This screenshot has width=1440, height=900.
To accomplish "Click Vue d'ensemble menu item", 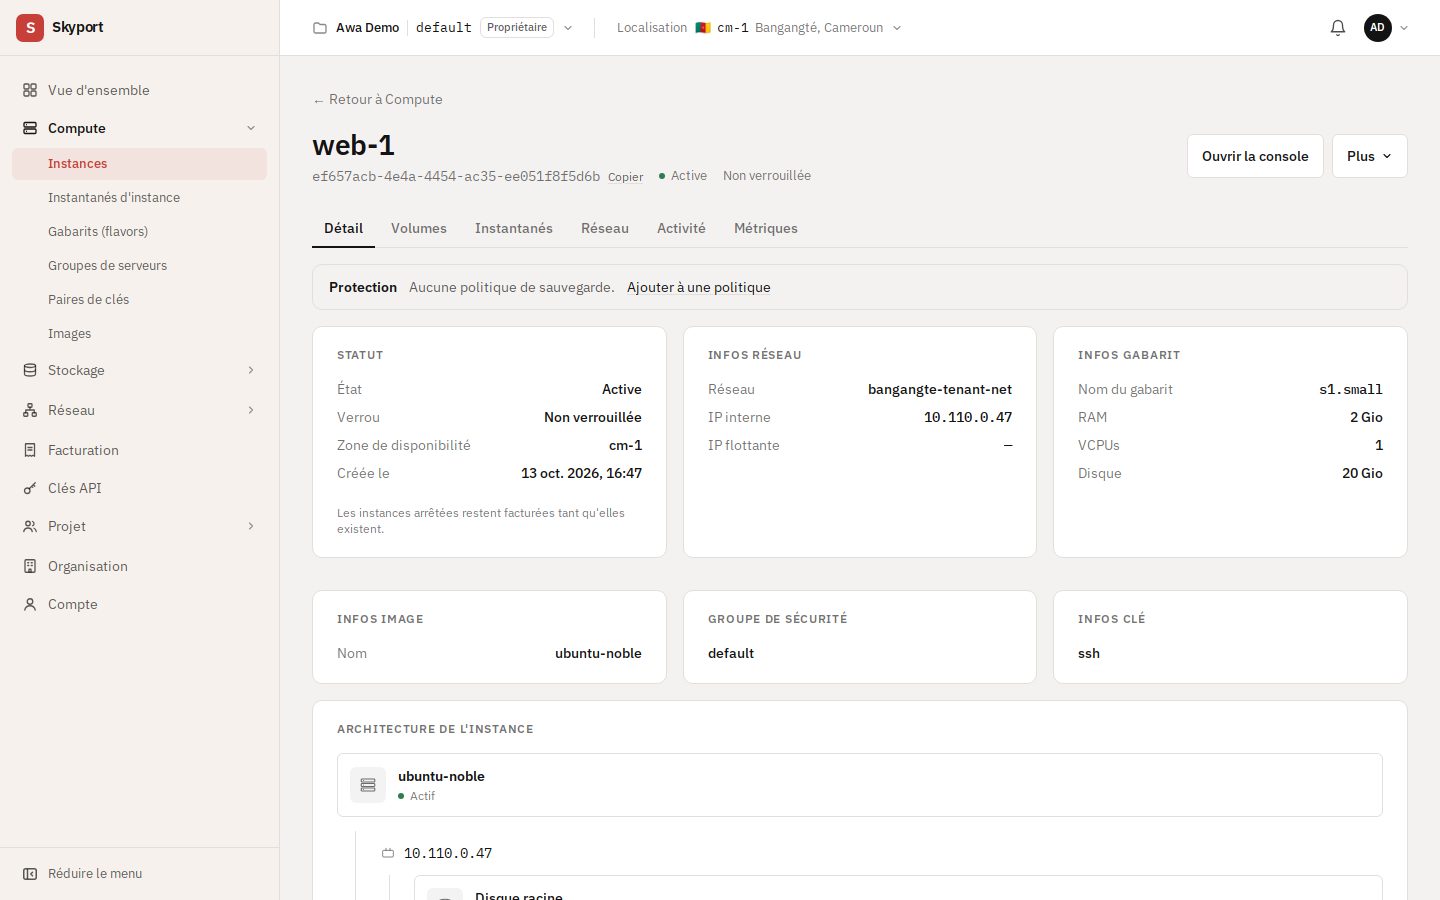I will click(x=139, y=90).
